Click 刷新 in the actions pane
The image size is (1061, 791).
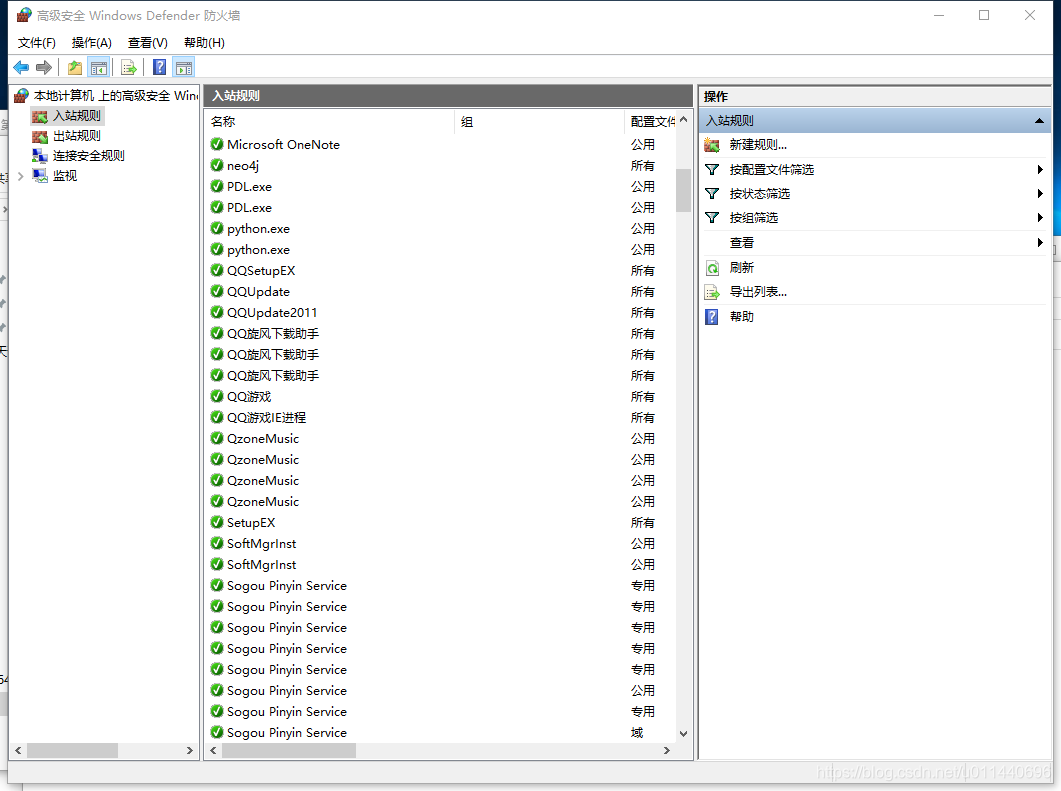pos(742,268)
